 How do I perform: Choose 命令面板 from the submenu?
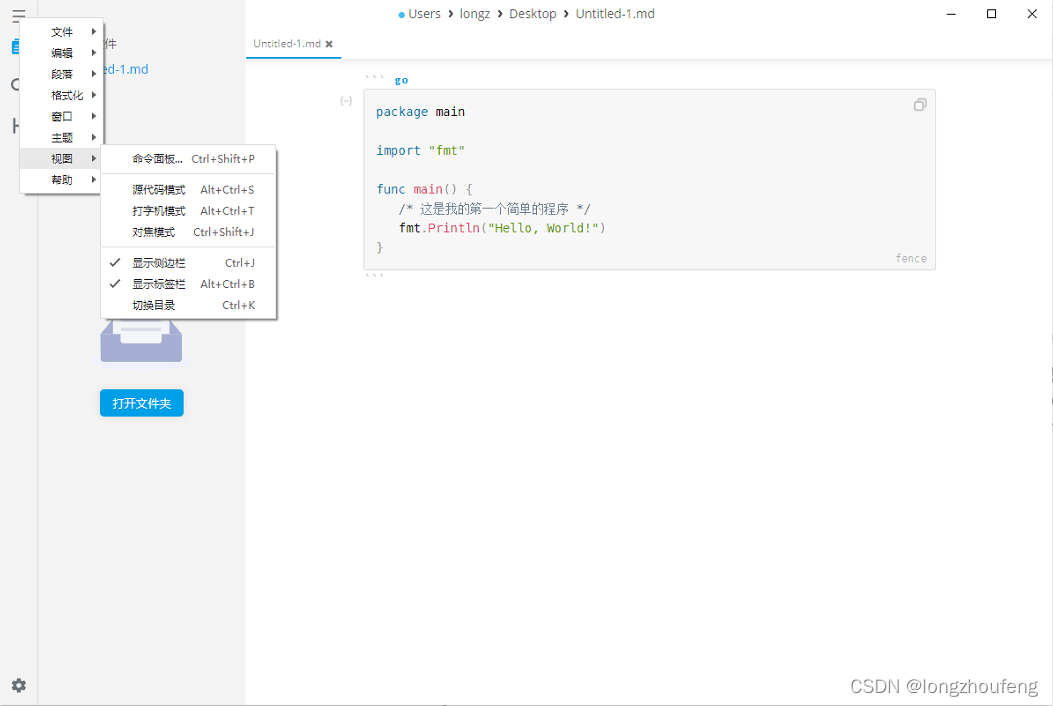point(189,159)
